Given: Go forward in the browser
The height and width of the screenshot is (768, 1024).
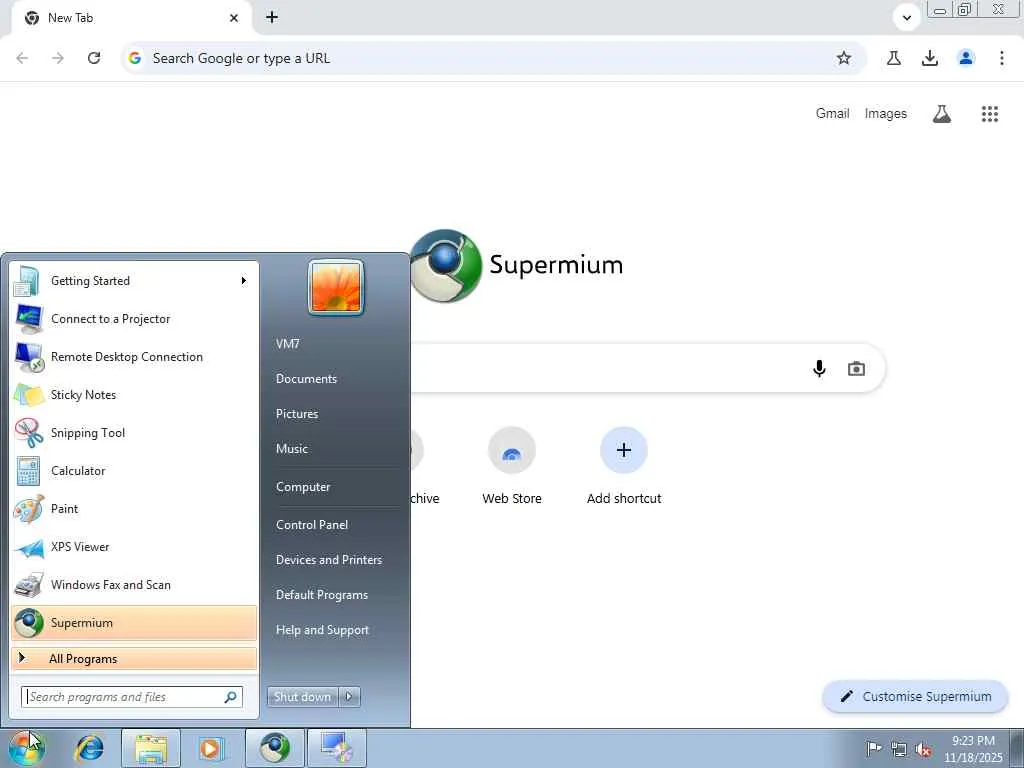Looking at the screenshot, I should 58,58.
